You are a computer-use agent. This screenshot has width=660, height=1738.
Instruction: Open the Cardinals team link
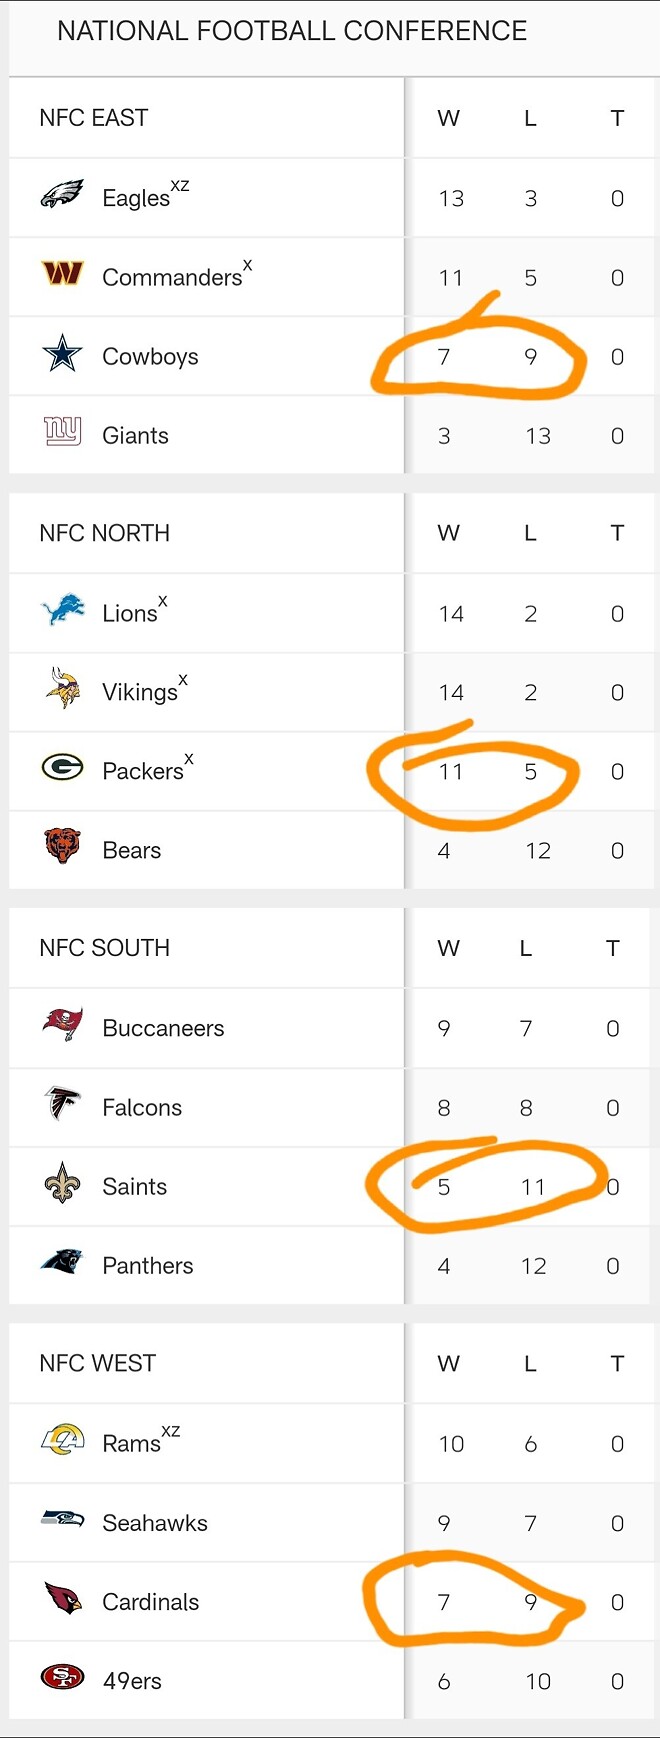[150, 1602]
